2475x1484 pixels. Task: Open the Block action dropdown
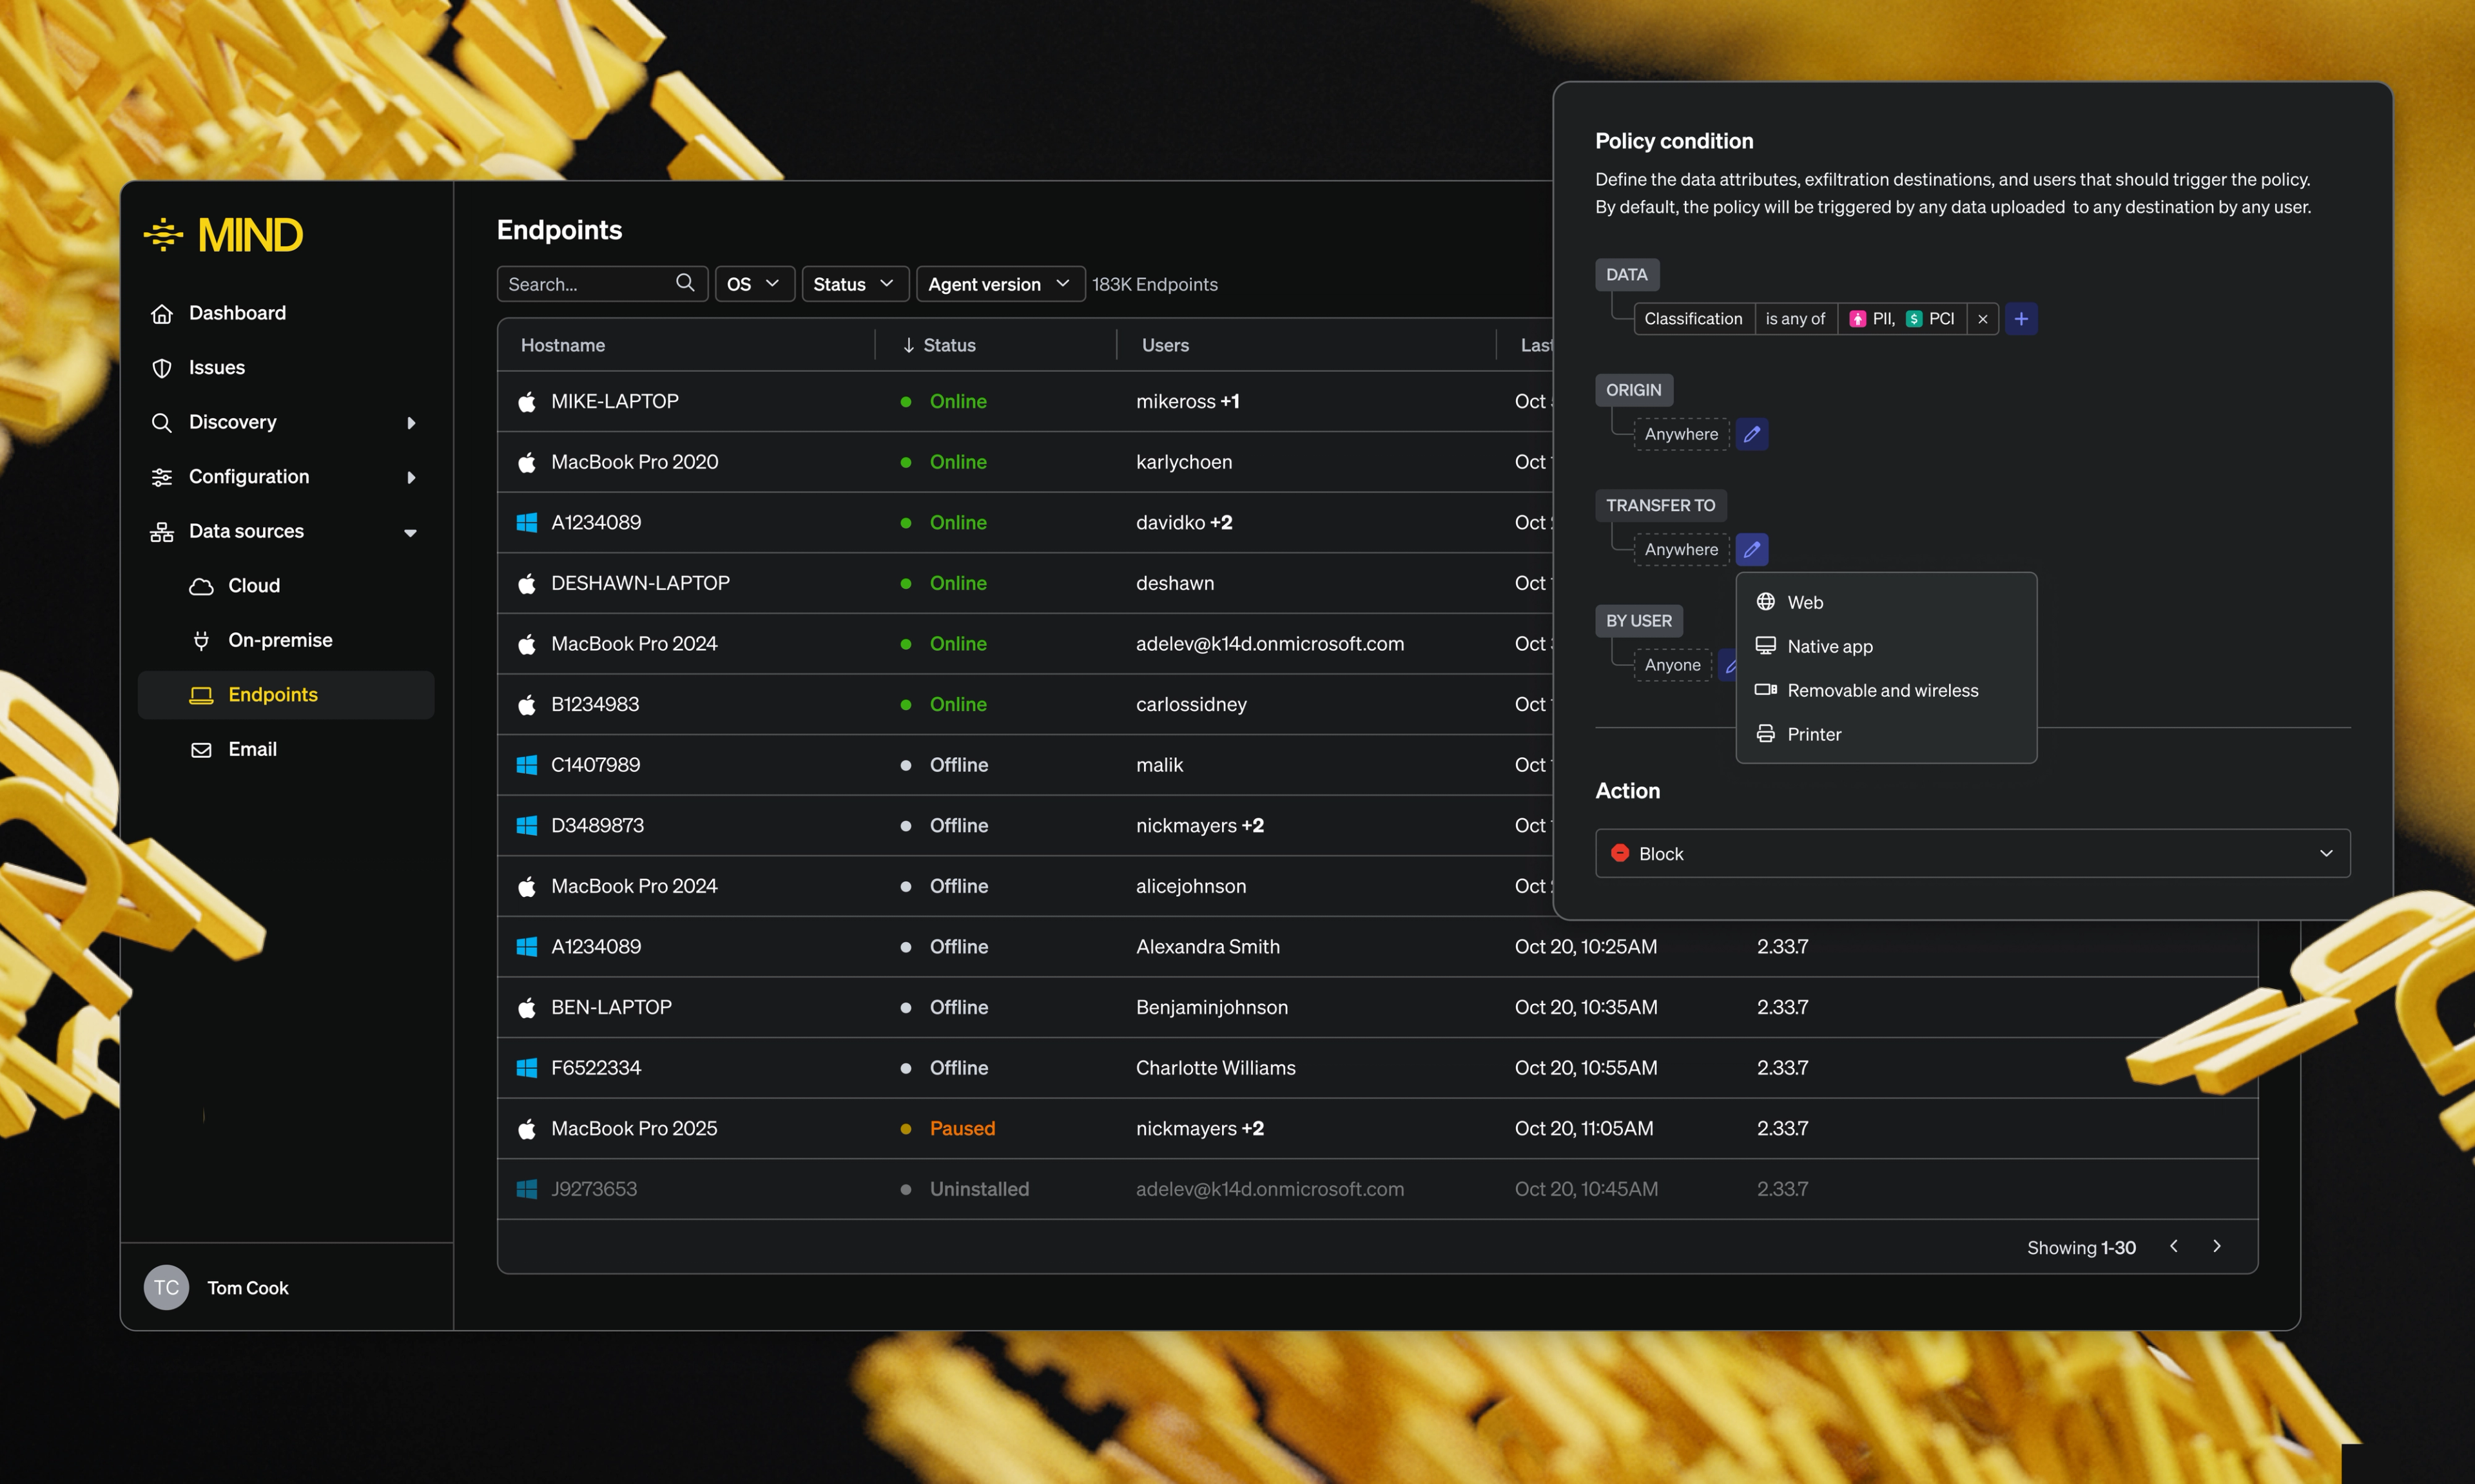click(1972, 853)
